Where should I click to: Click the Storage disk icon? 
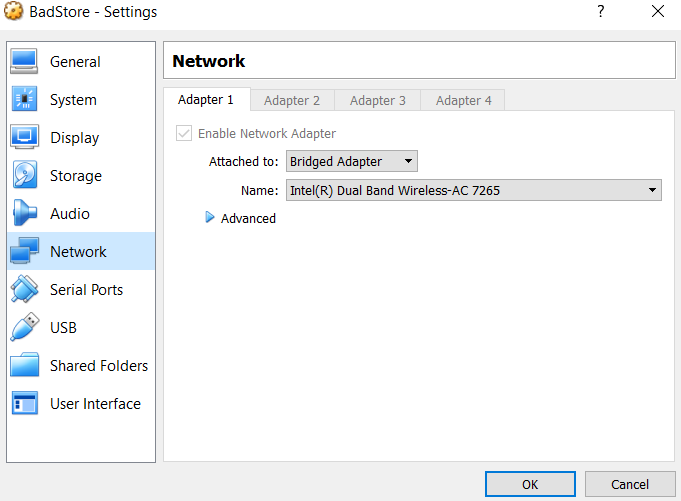25,176
